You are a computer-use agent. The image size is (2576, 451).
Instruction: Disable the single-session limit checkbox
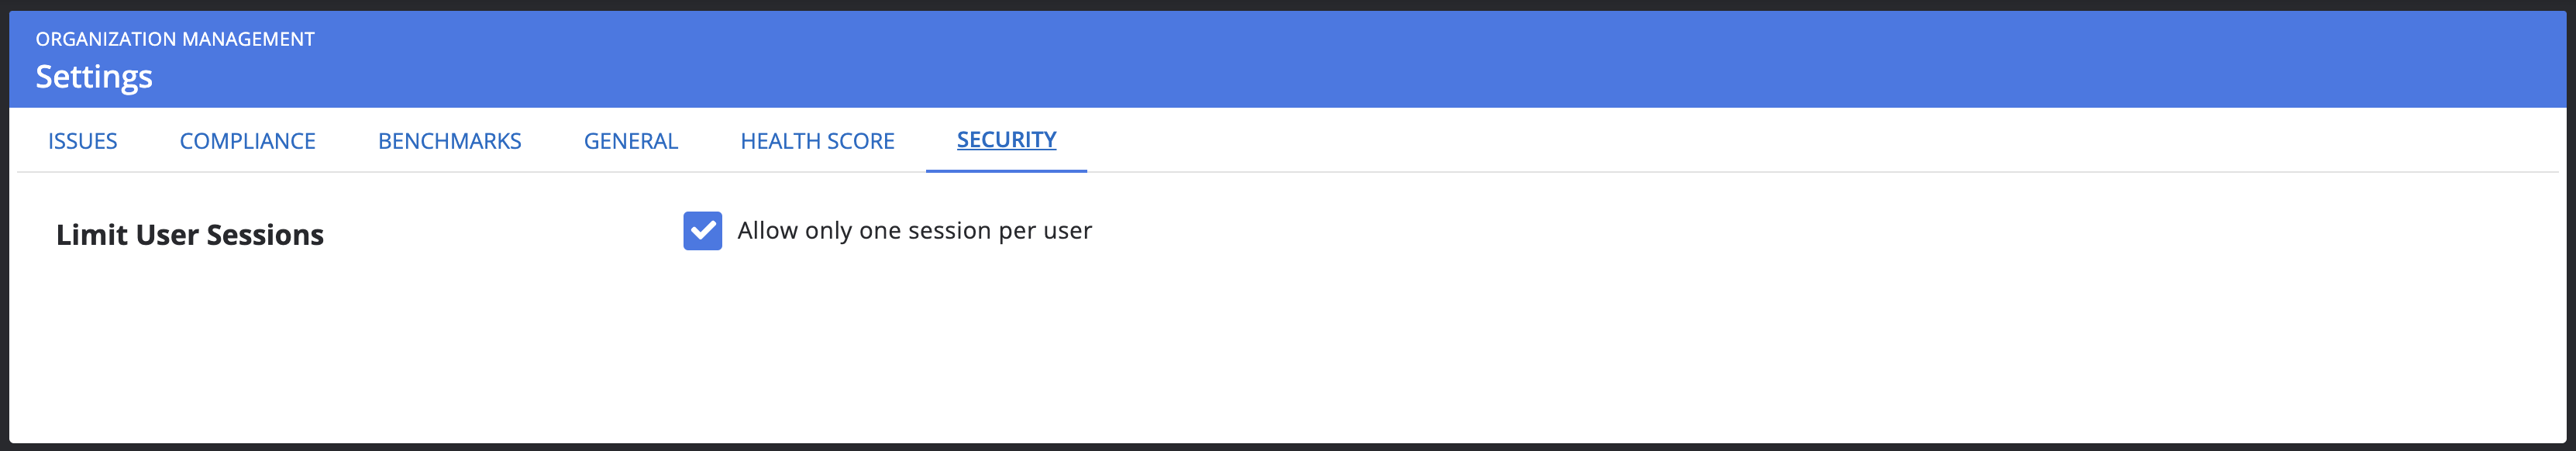pos(702,231)
